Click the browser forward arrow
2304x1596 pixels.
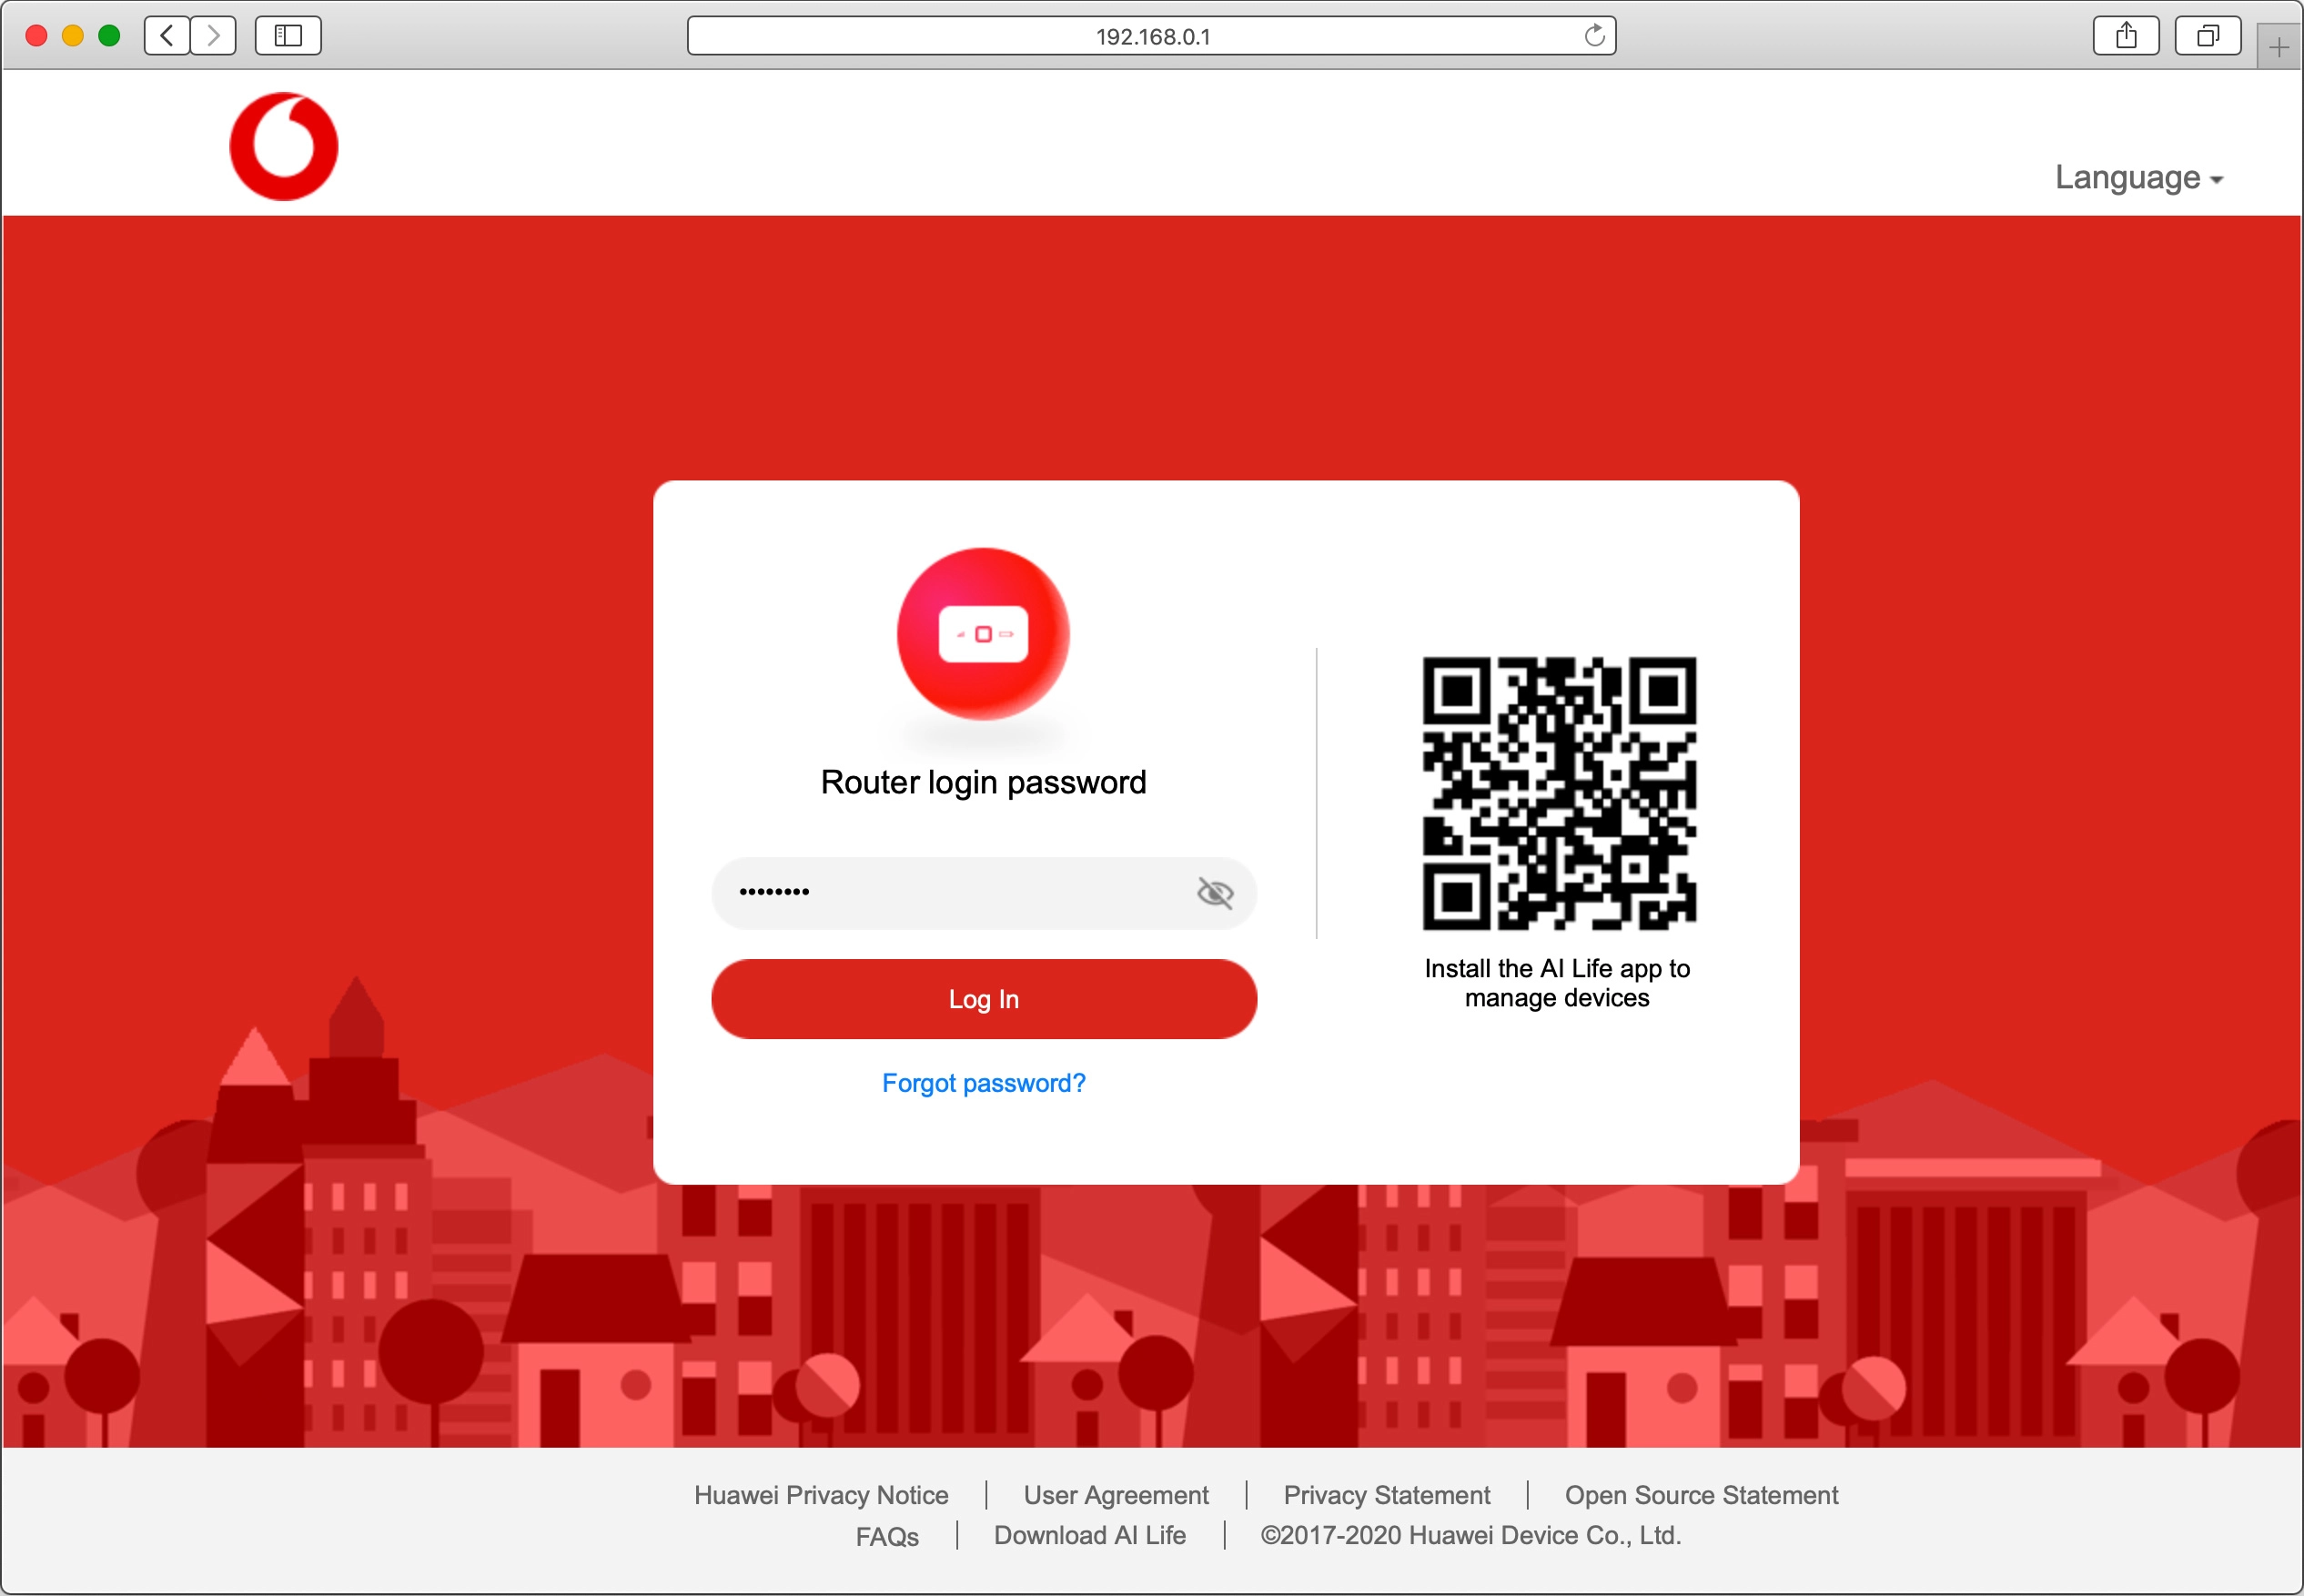tap(213, 36)
